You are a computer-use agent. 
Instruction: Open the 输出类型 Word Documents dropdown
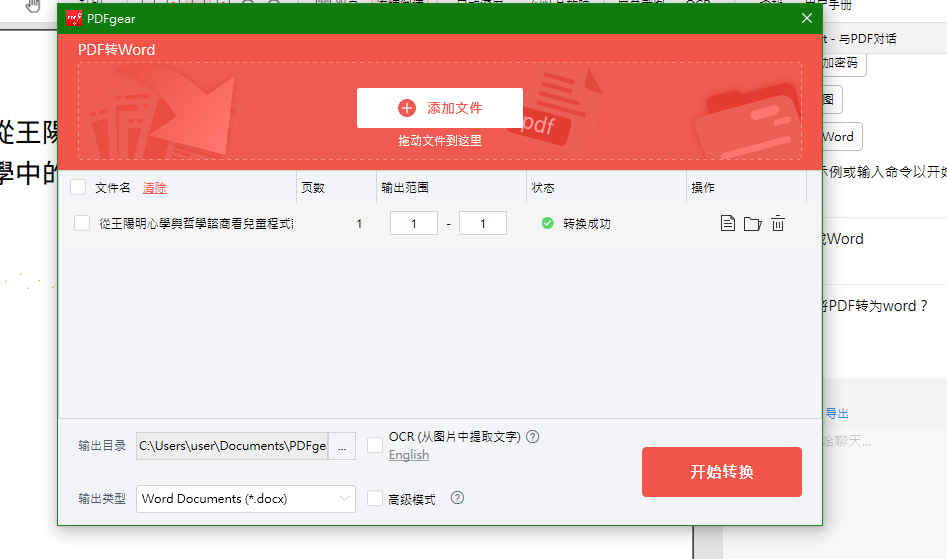pos(246,499)
